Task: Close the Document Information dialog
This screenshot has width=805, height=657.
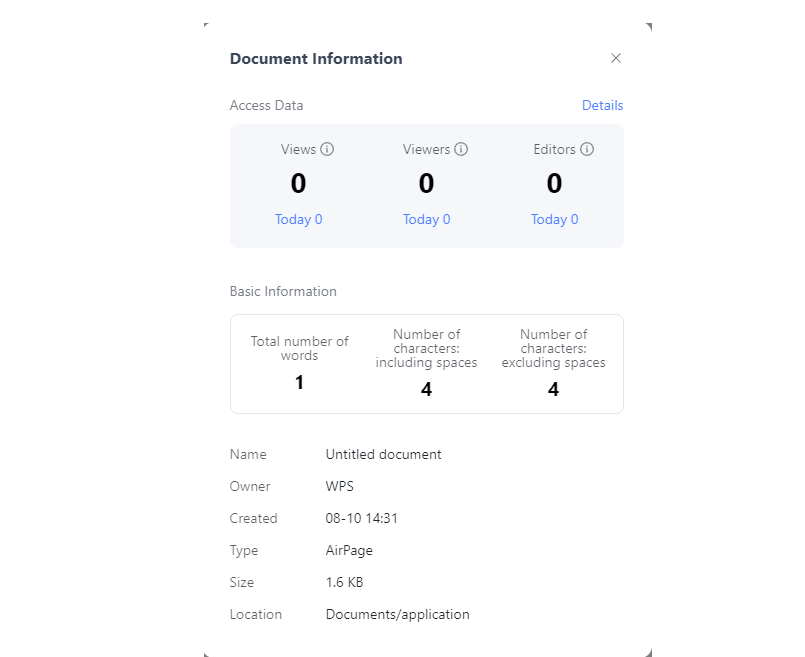Action: coord(616,58)
